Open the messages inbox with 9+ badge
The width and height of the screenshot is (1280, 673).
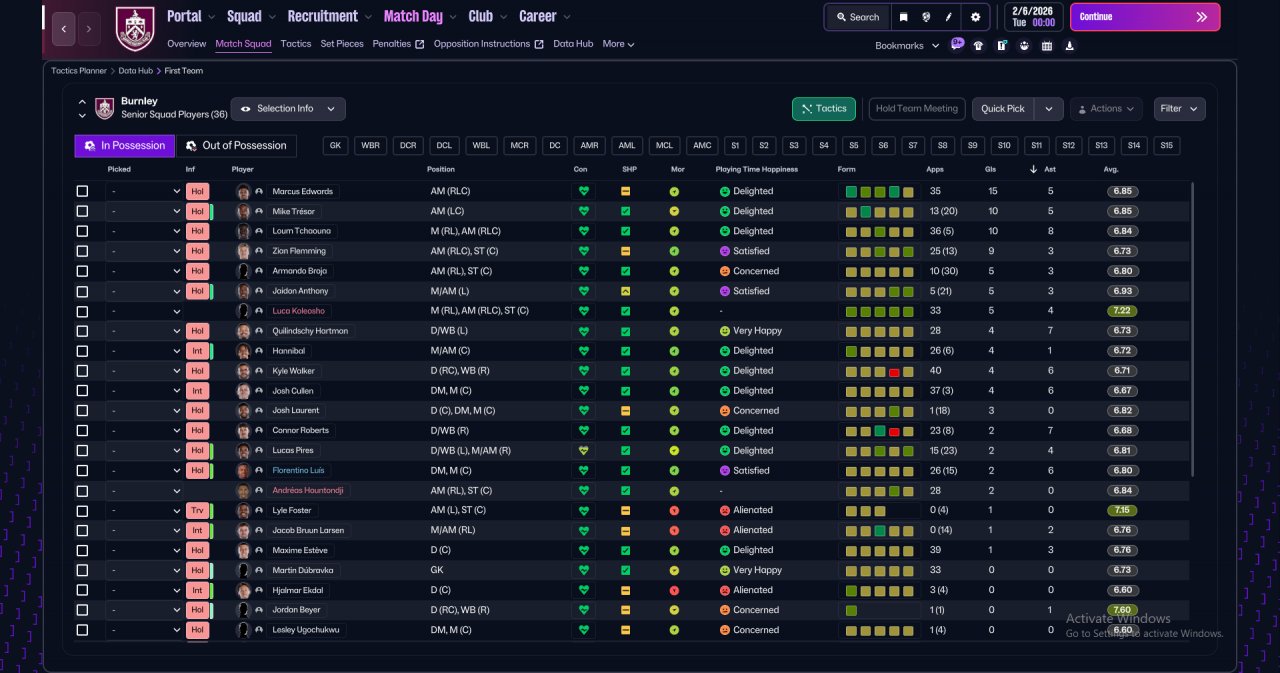pyautogui.click(x=957, y=44)
